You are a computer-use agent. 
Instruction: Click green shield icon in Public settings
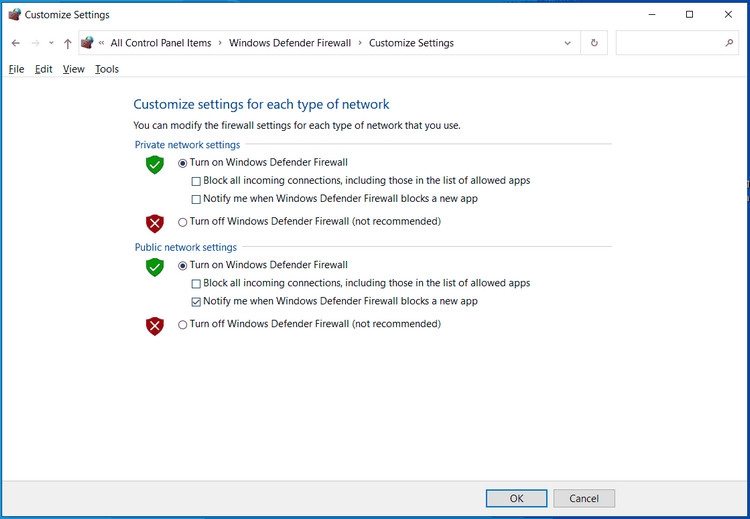coord(154,267)
